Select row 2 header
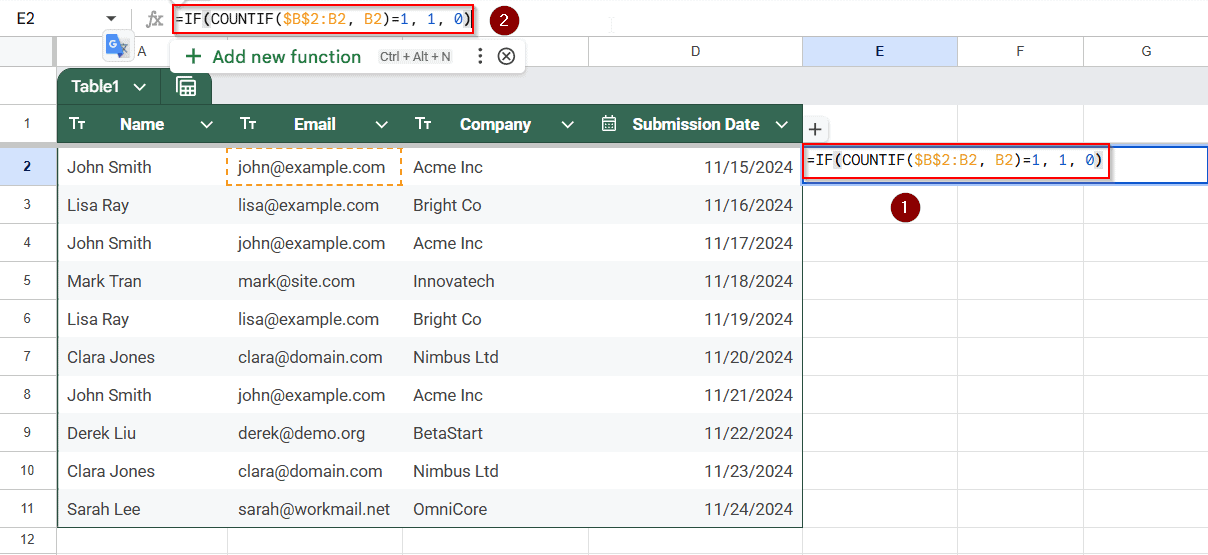The height and width of the screenshot is (555, 1208). [x=28, y=167]
